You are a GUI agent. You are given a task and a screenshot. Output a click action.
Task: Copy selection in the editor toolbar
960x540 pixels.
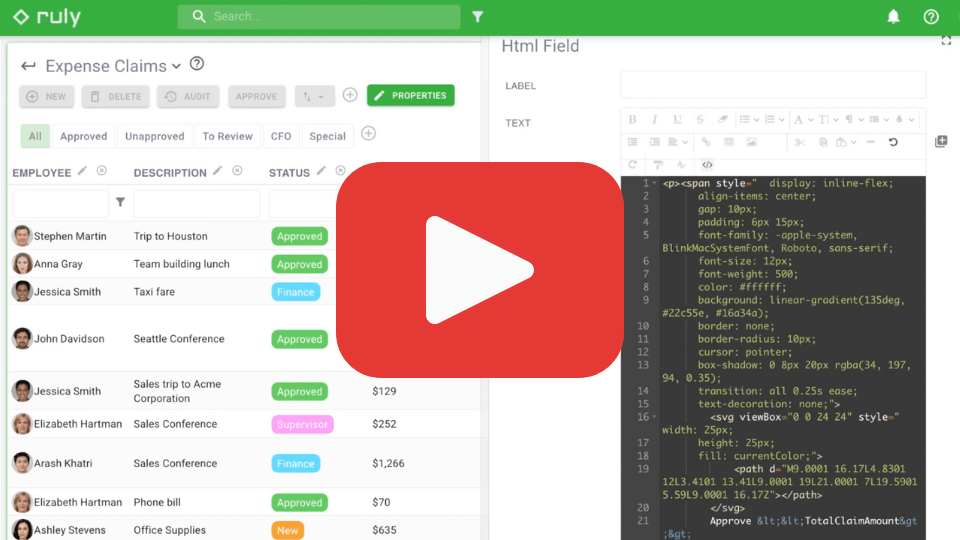pos(823,142)
